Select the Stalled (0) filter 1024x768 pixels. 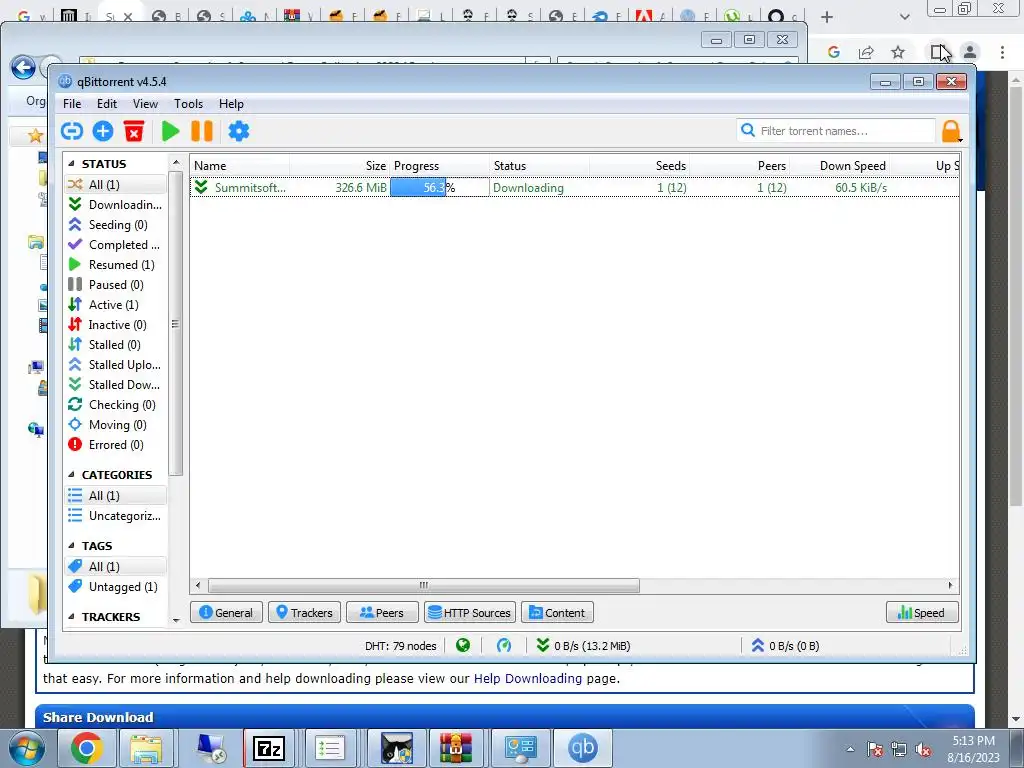click(116, 345)
